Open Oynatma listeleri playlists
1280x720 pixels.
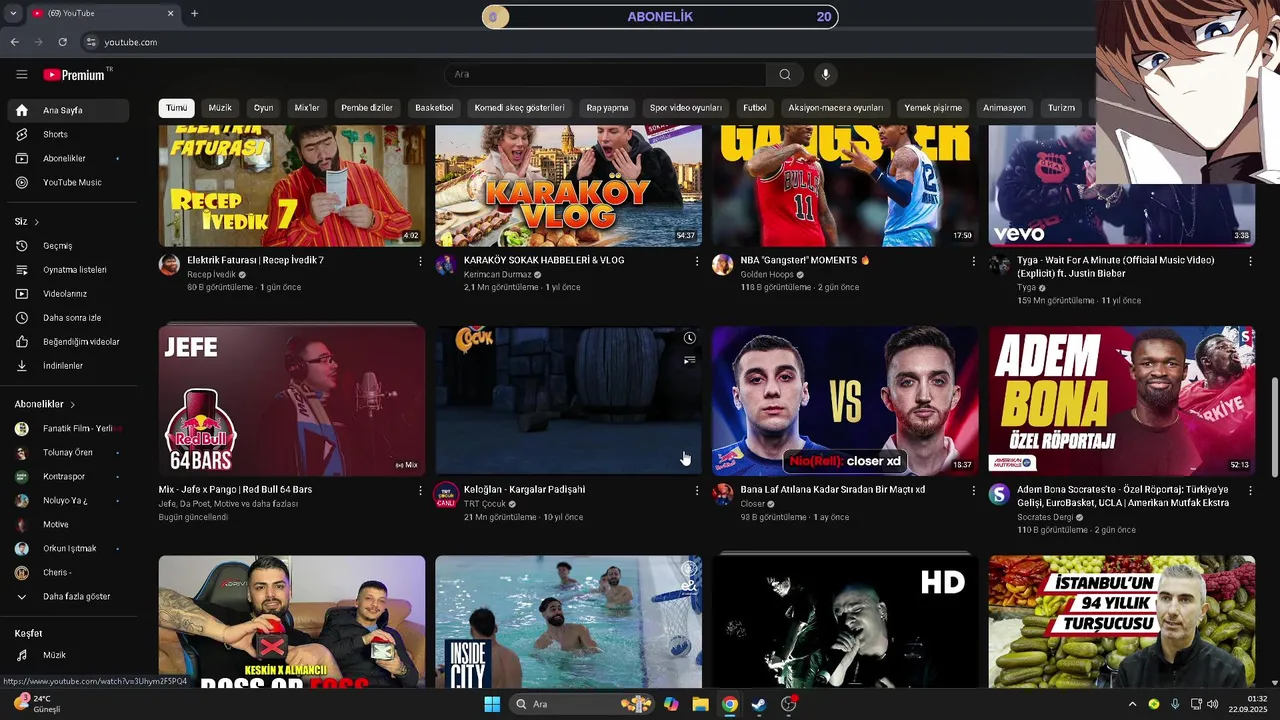pos(69,270)
